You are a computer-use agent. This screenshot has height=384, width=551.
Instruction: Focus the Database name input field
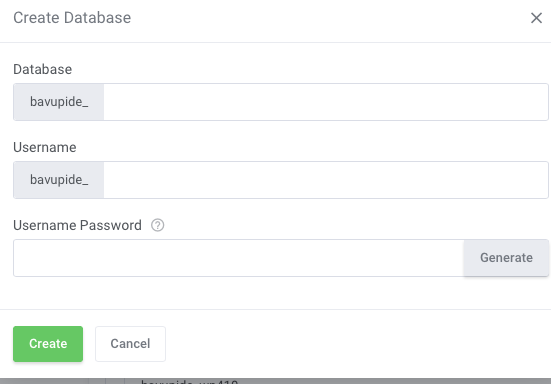326,102
